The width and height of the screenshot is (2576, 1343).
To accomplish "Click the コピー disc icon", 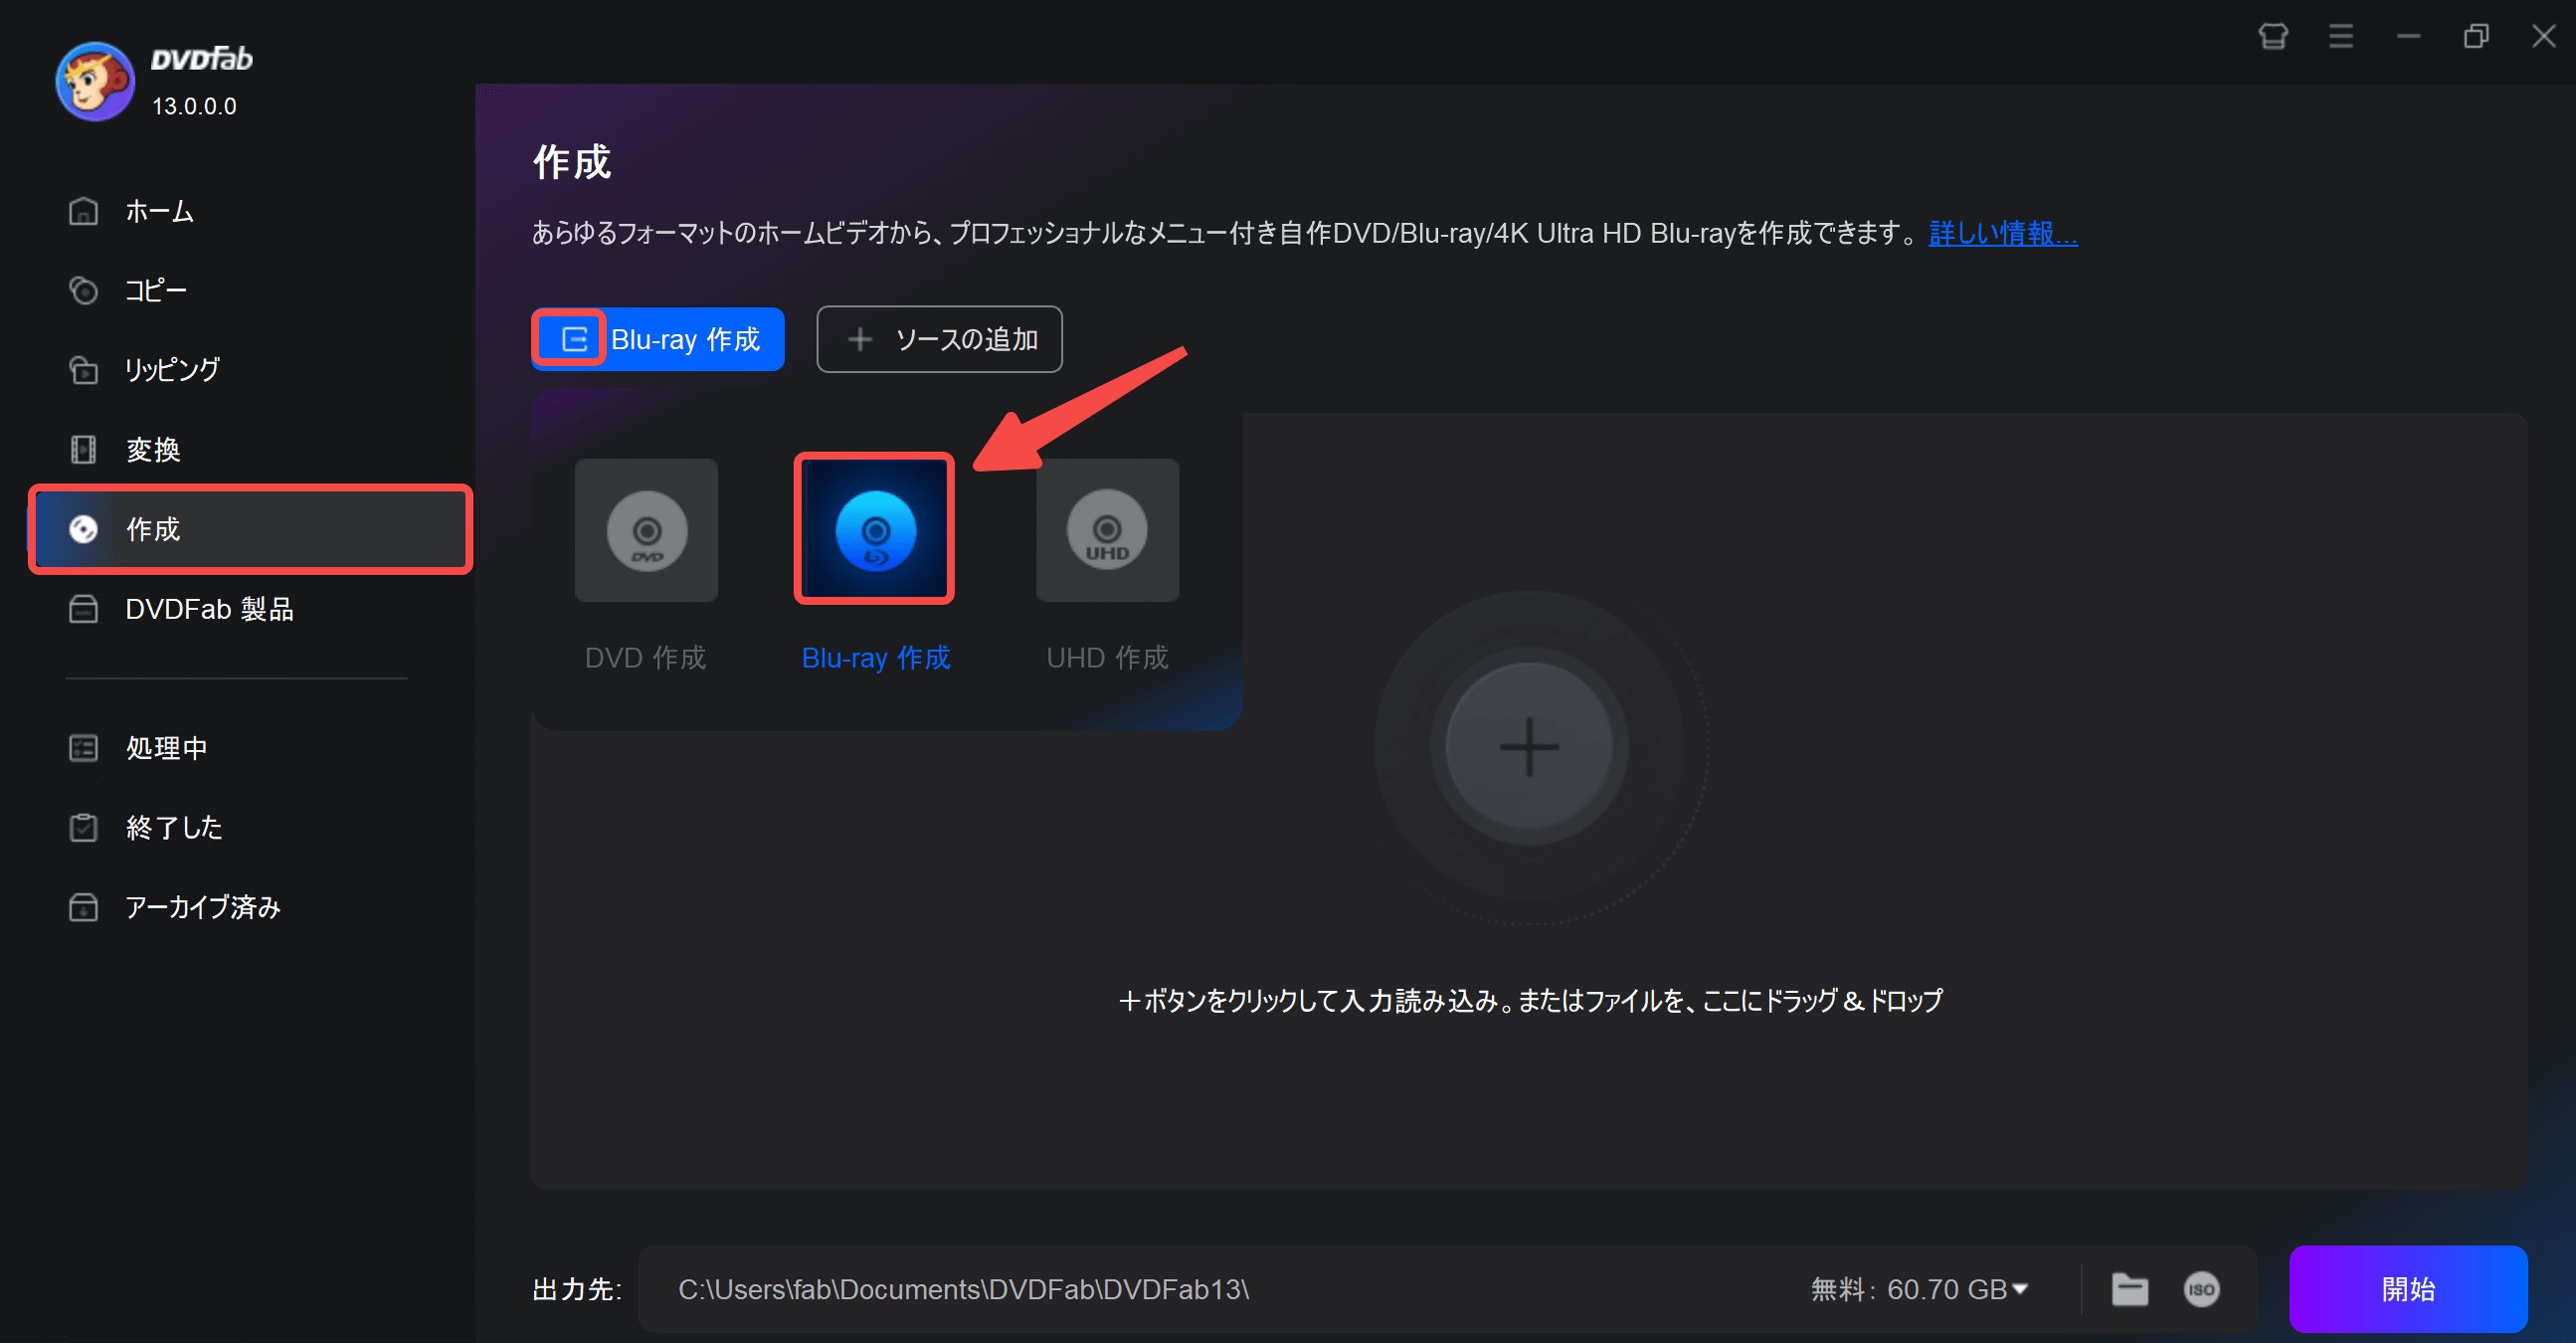I will point(83,290).
